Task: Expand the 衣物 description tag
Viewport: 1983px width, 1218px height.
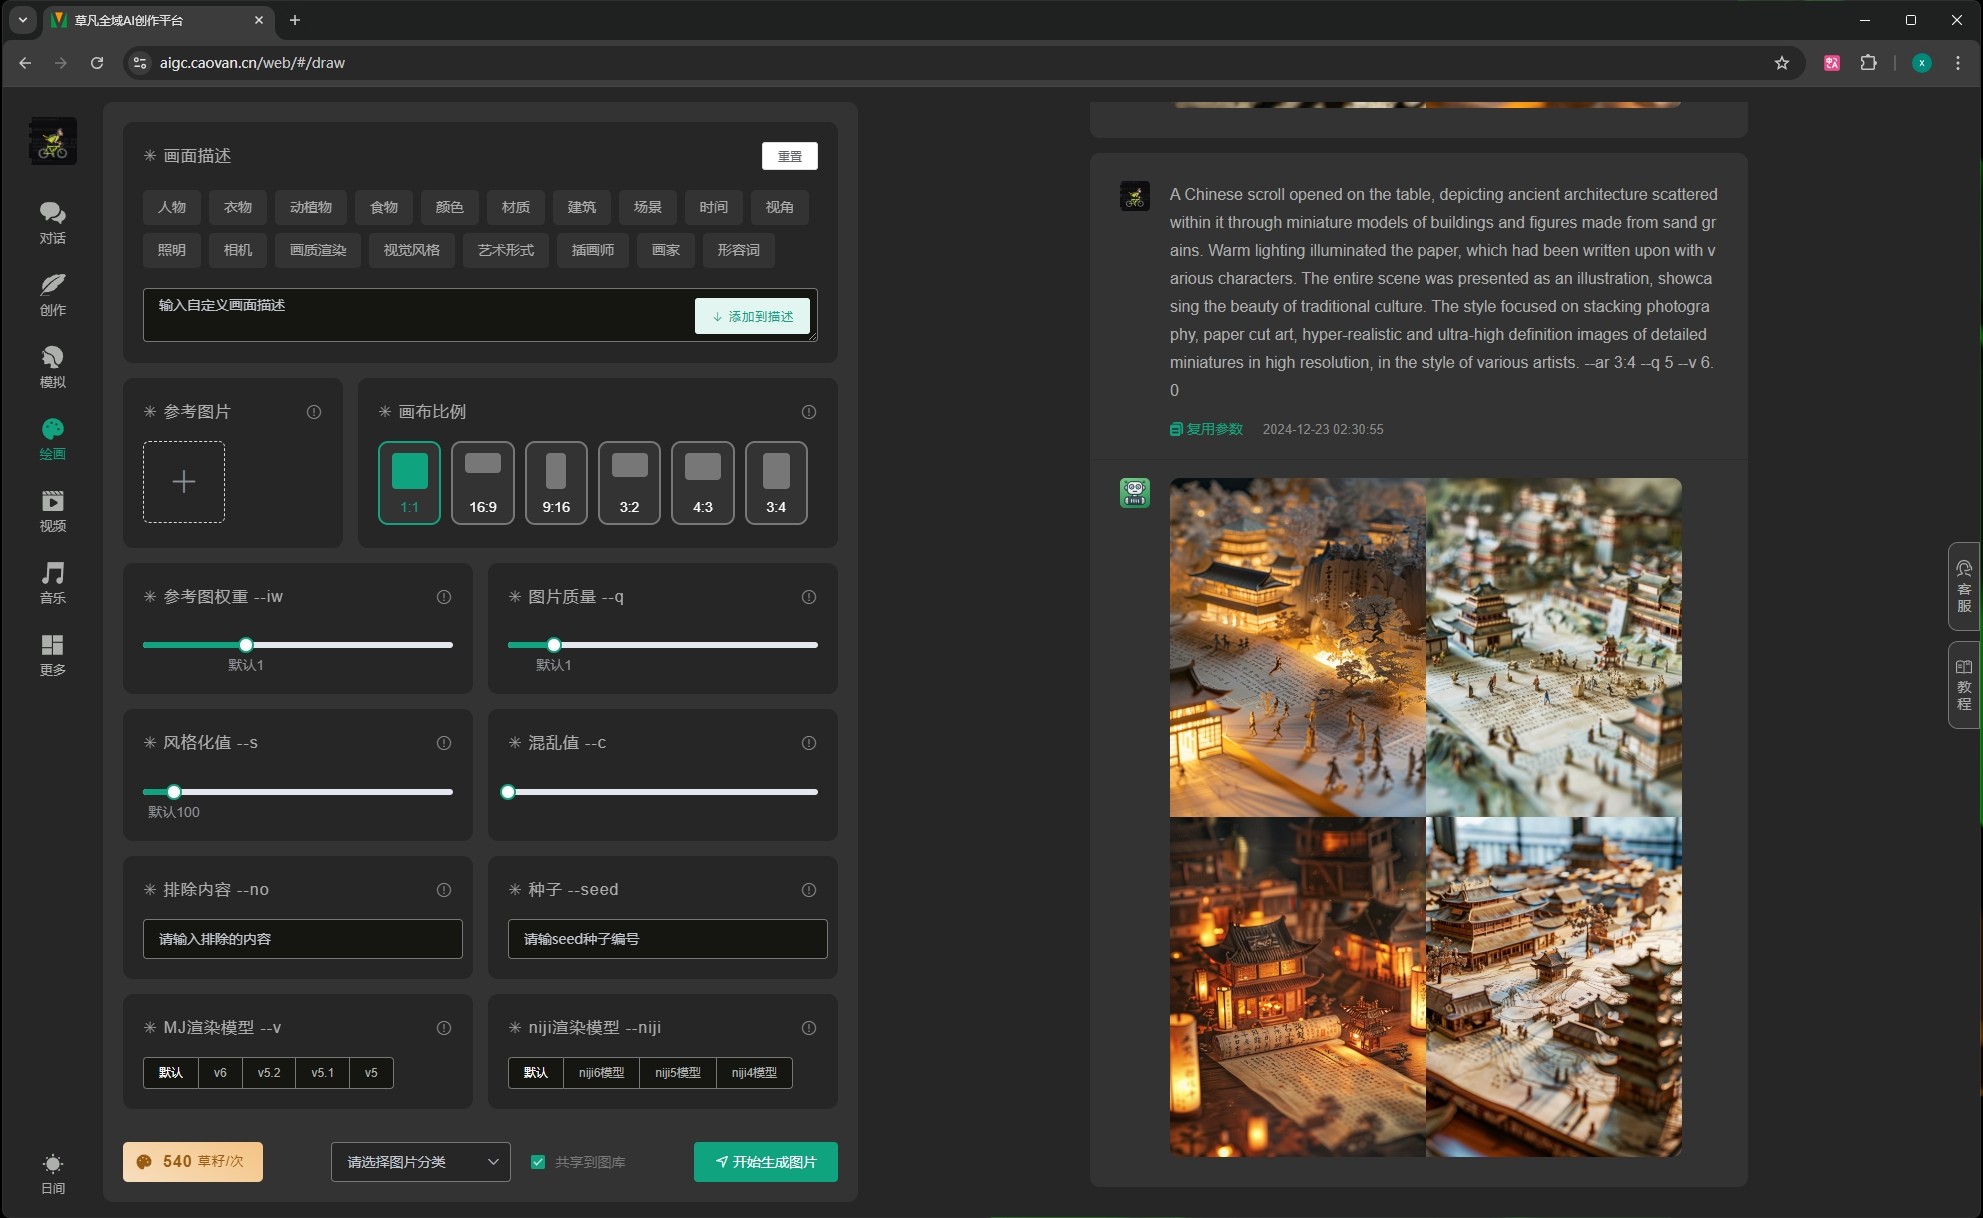Action: [x=238, y=207]
